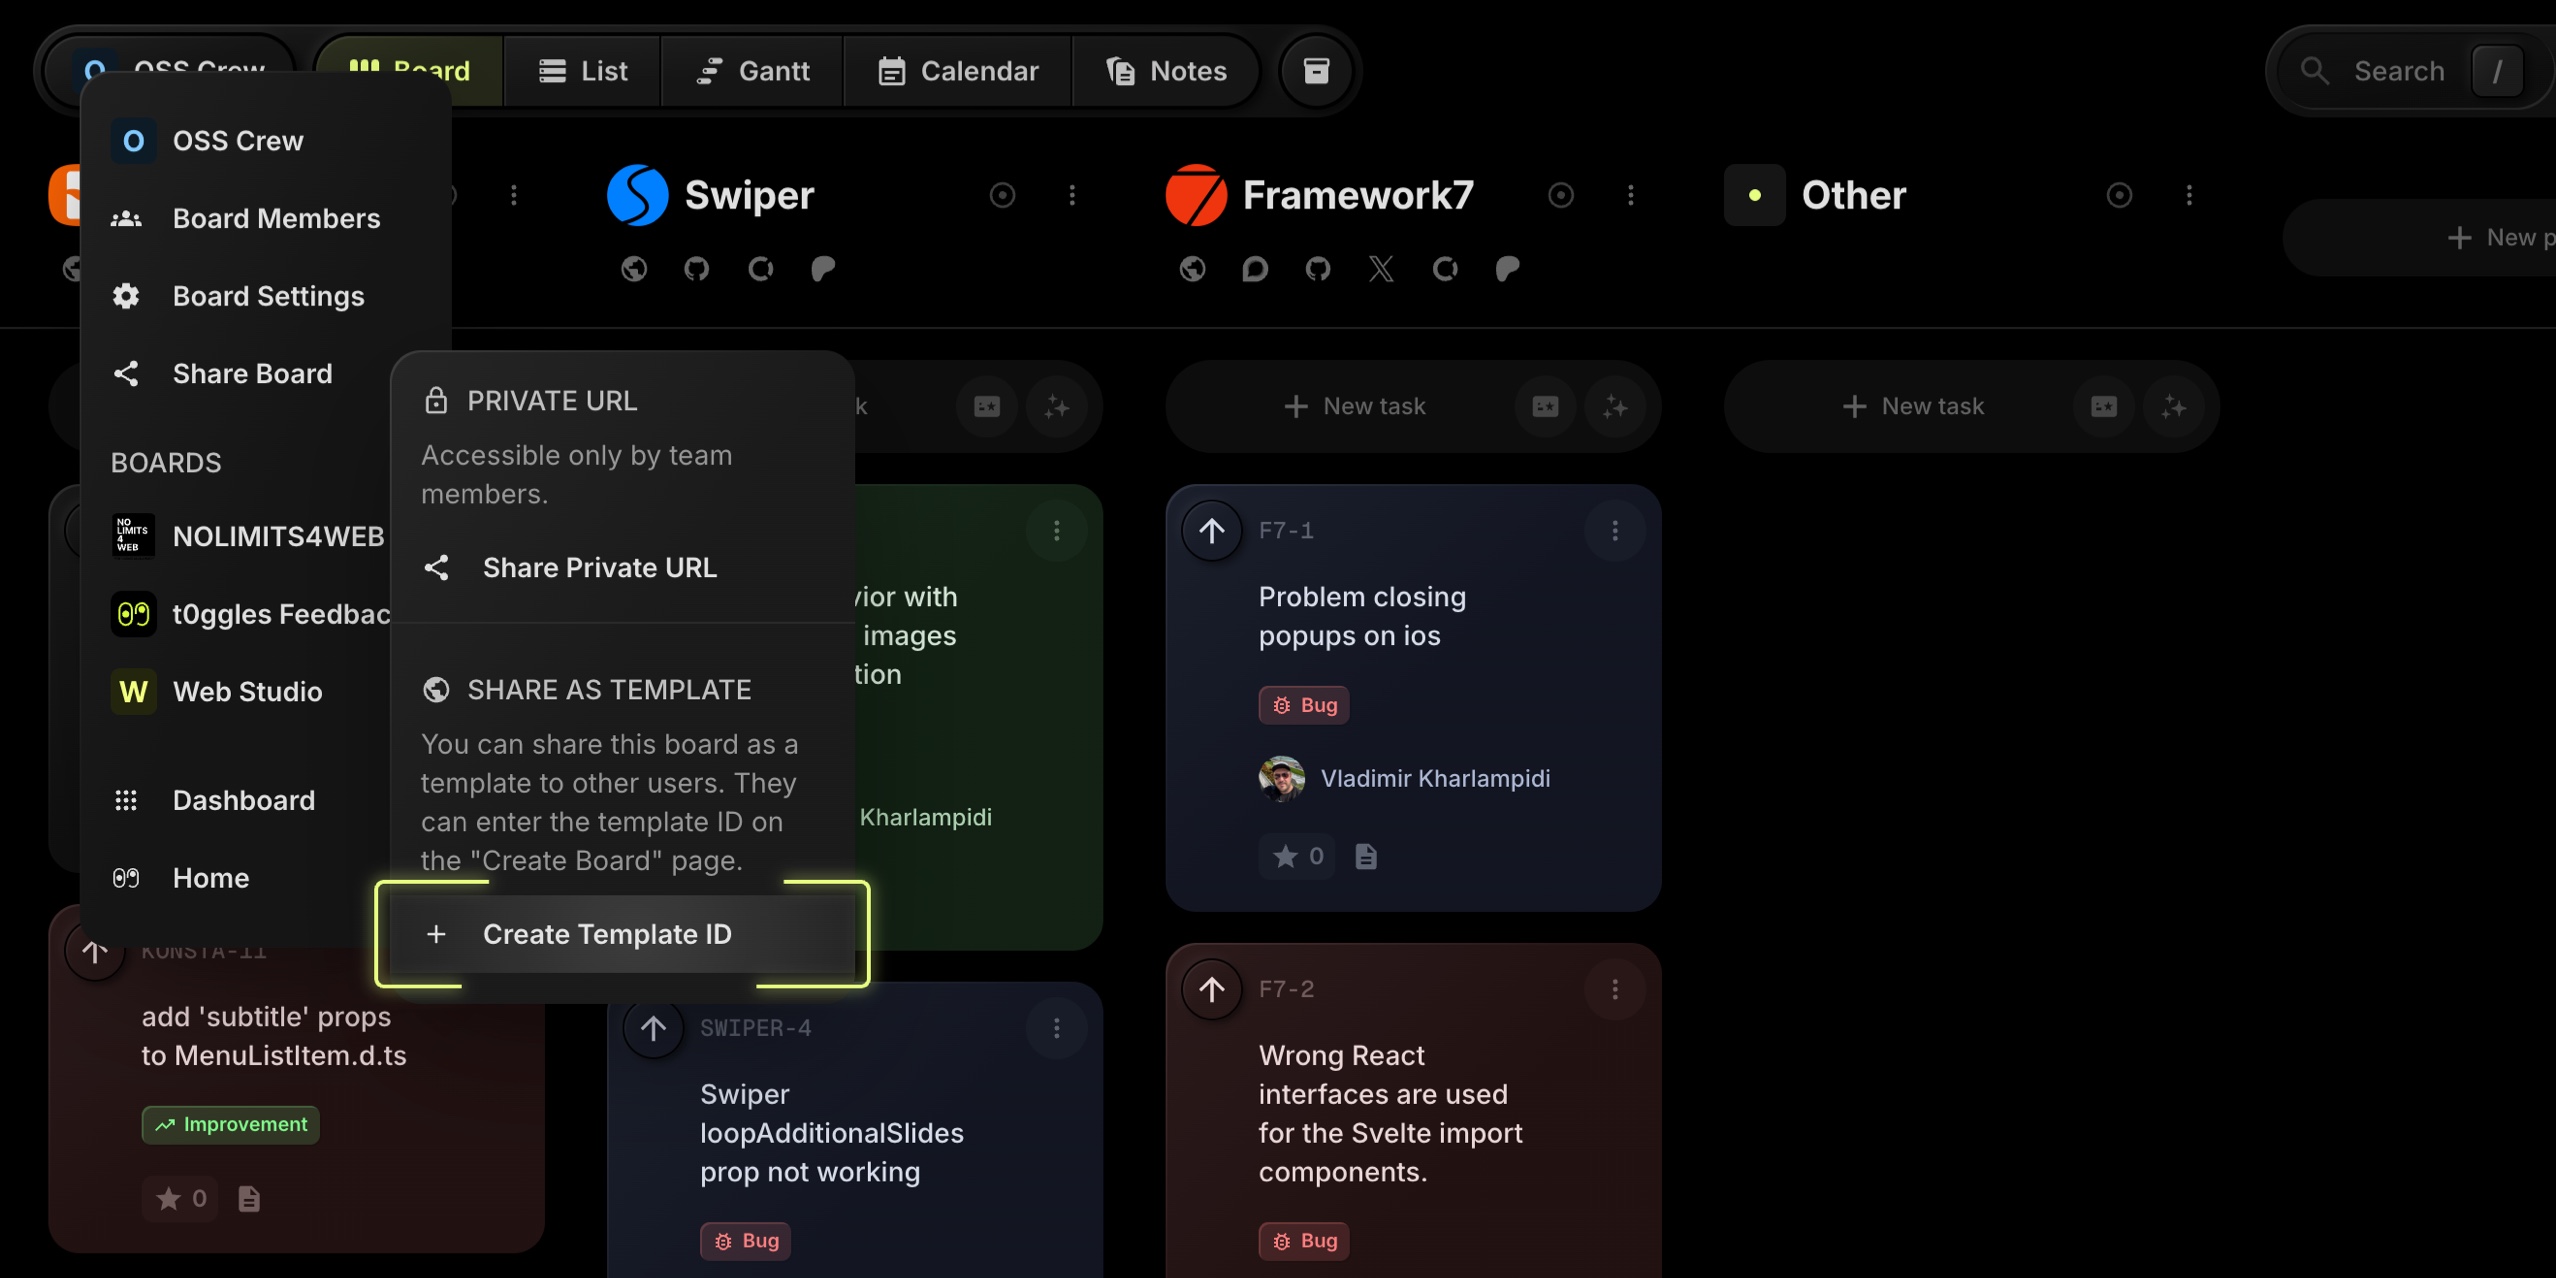
Task: Switch to the Gantt view tab
Action: point(752,71)
